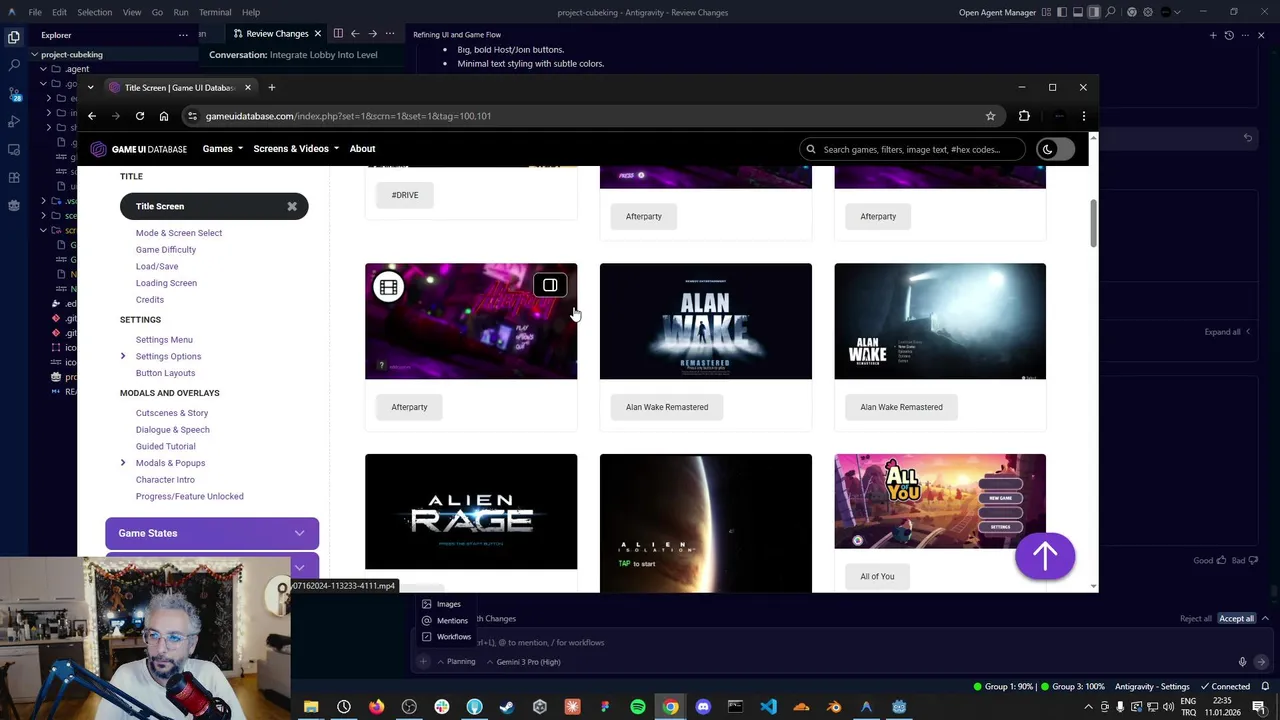Open Mode & Game Select filter
Viewport: 1280px width, 720px height.
[x=179, y=233]
